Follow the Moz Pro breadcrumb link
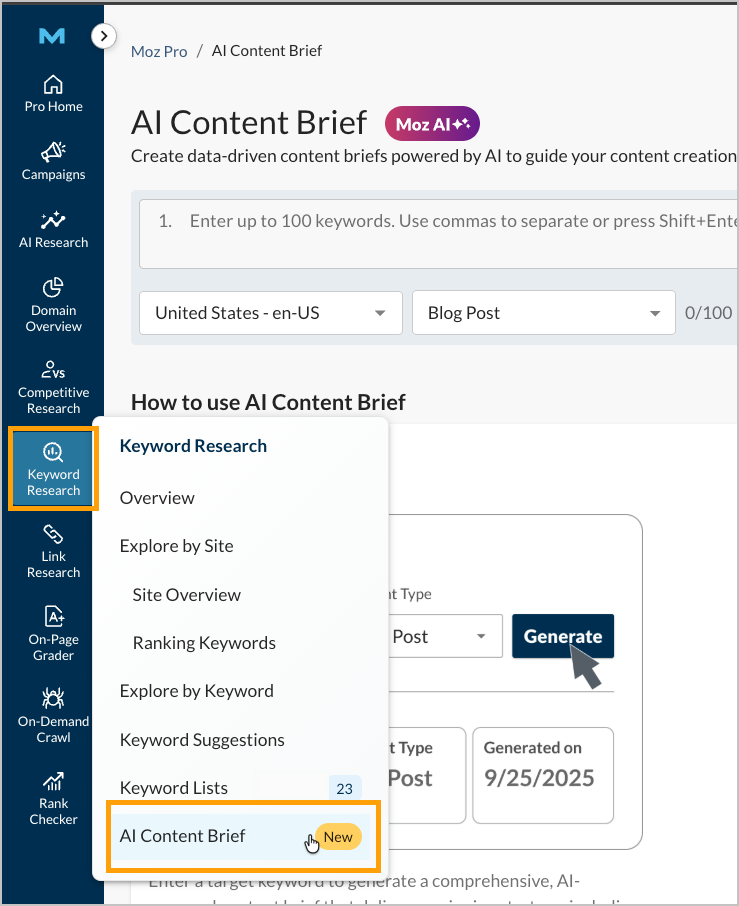 (x=159, y=51)
